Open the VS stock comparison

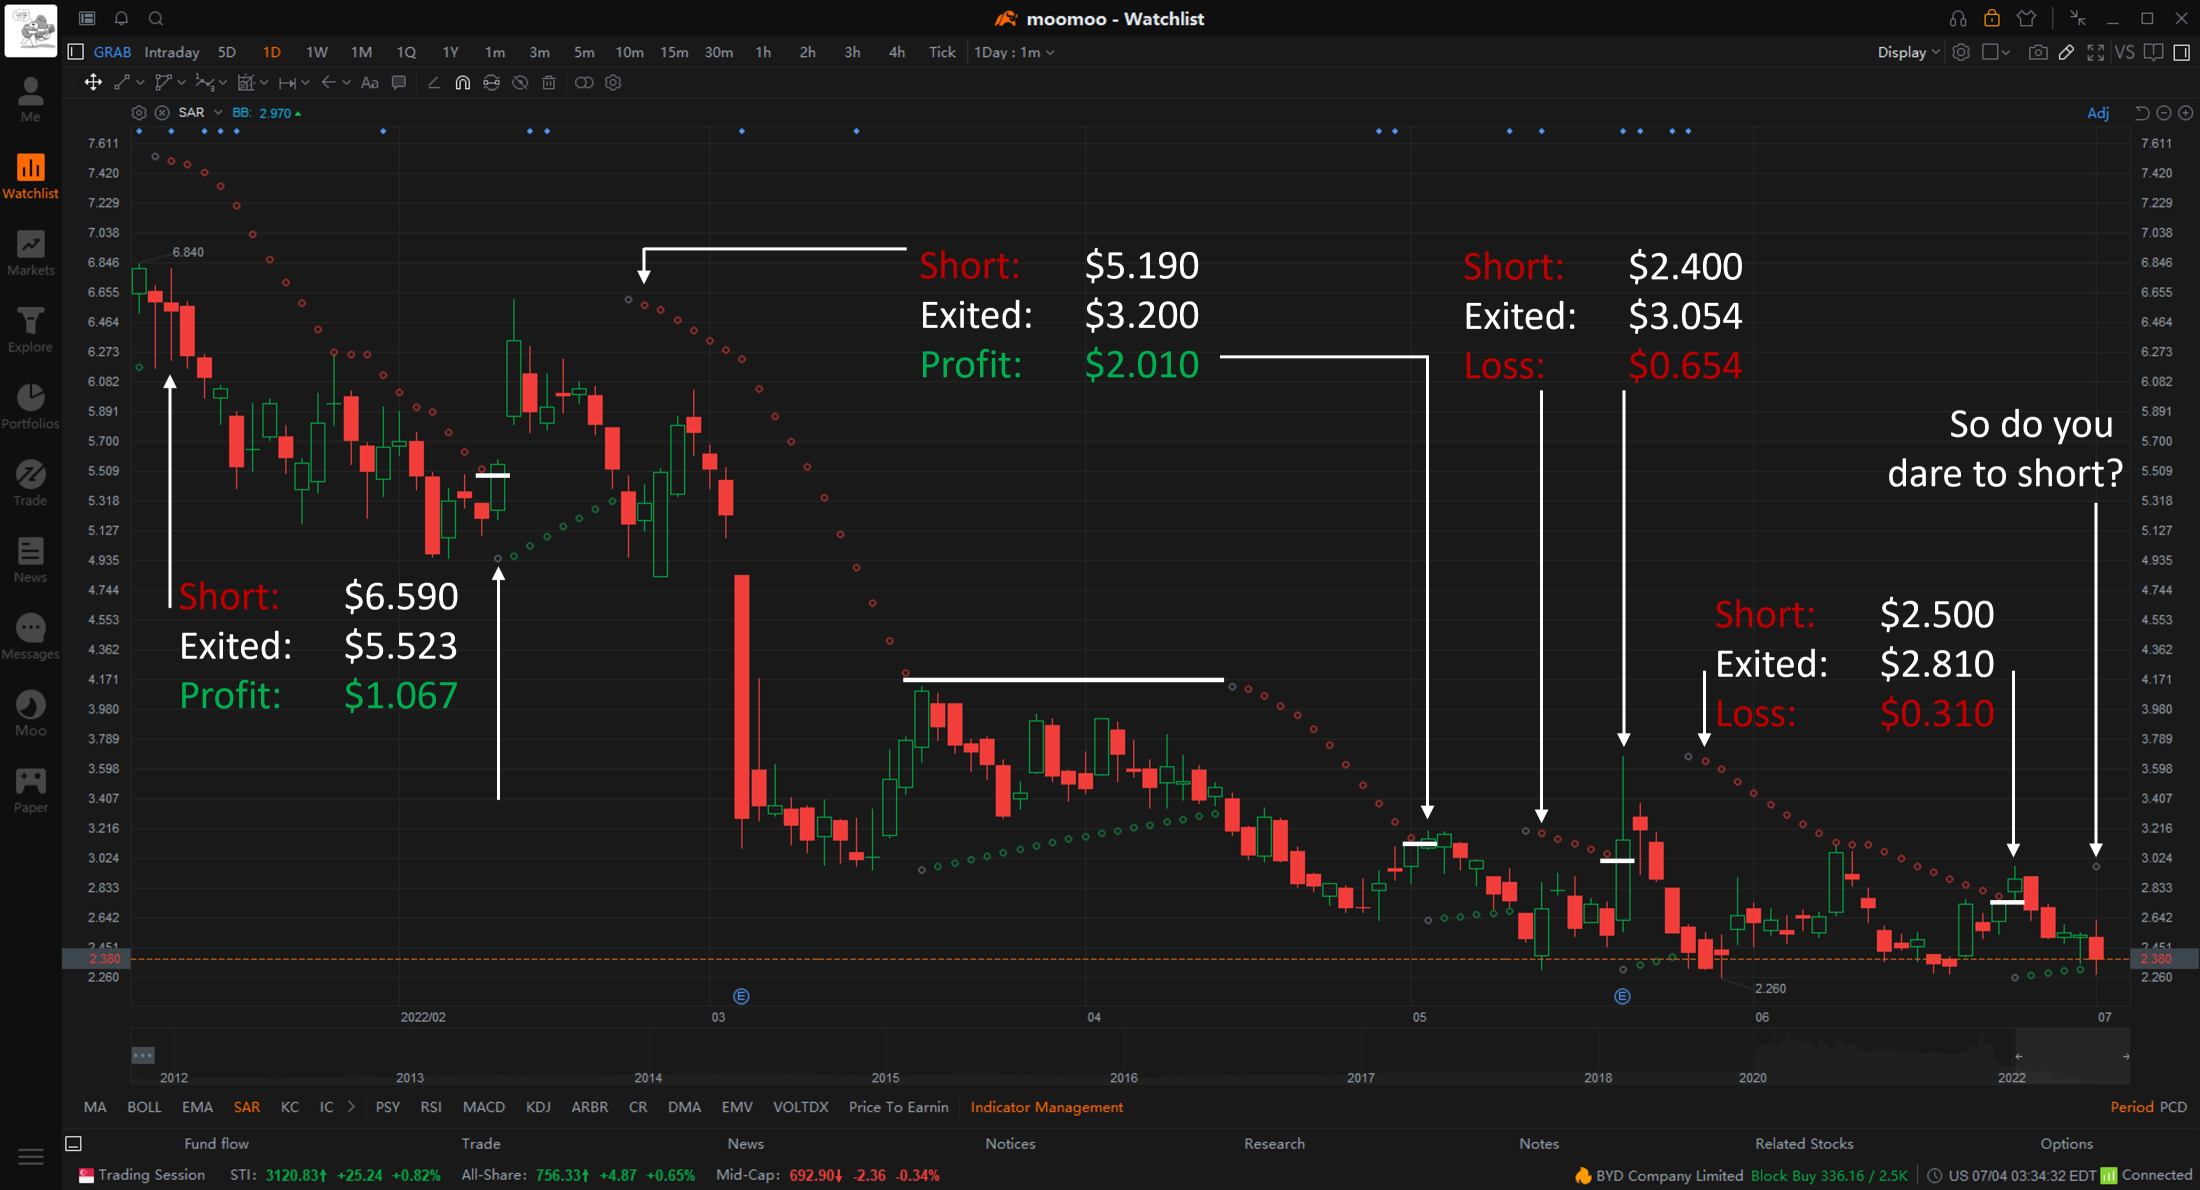pyautogui.click(x=2124, y=52)
